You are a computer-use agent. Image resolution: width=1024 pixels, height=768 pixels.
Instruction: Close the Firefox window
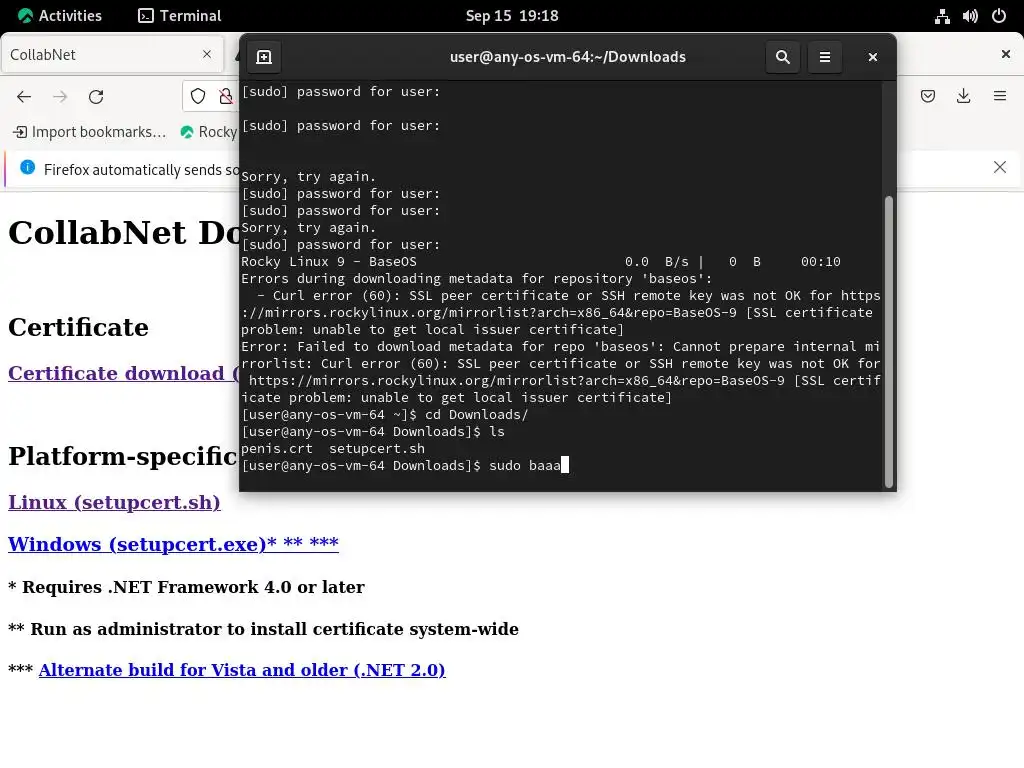[x=1006, y=54]
